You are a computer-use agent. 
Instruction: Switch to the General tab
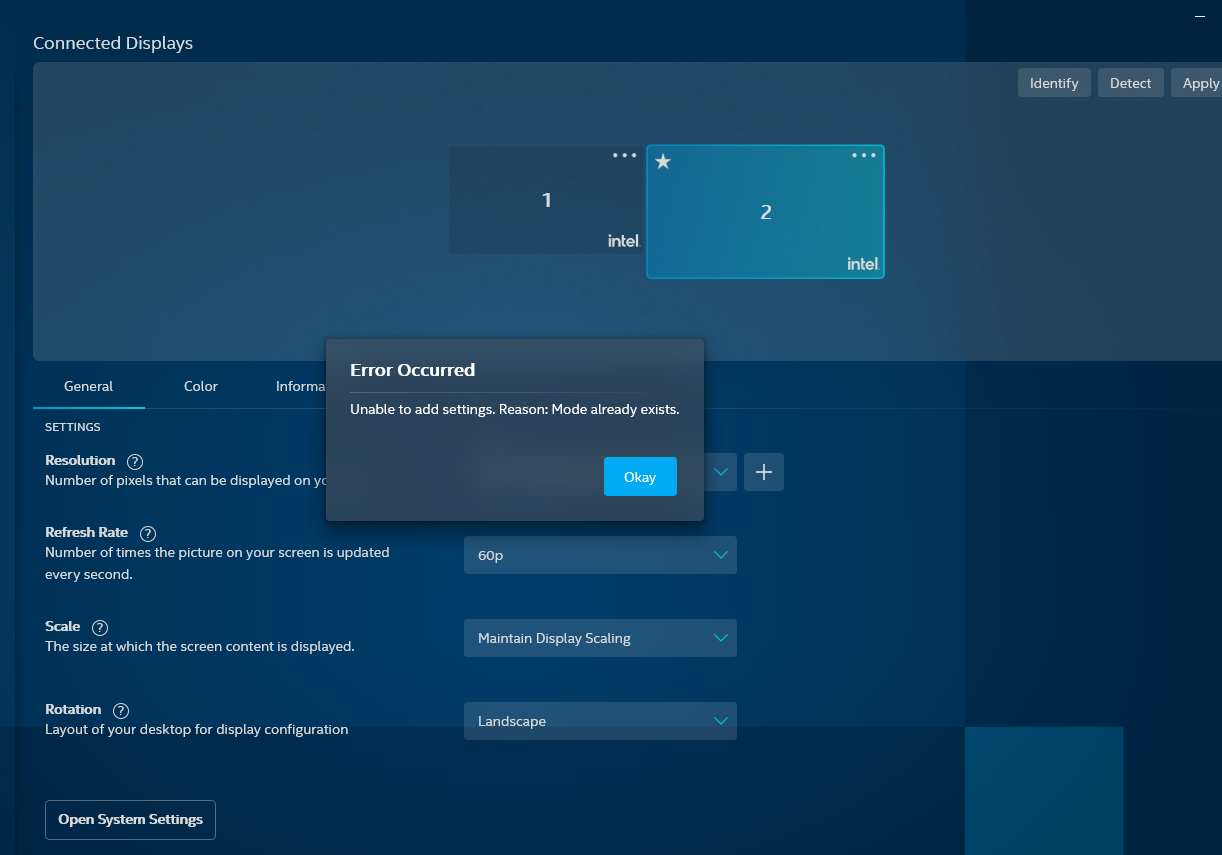(89, 387)
